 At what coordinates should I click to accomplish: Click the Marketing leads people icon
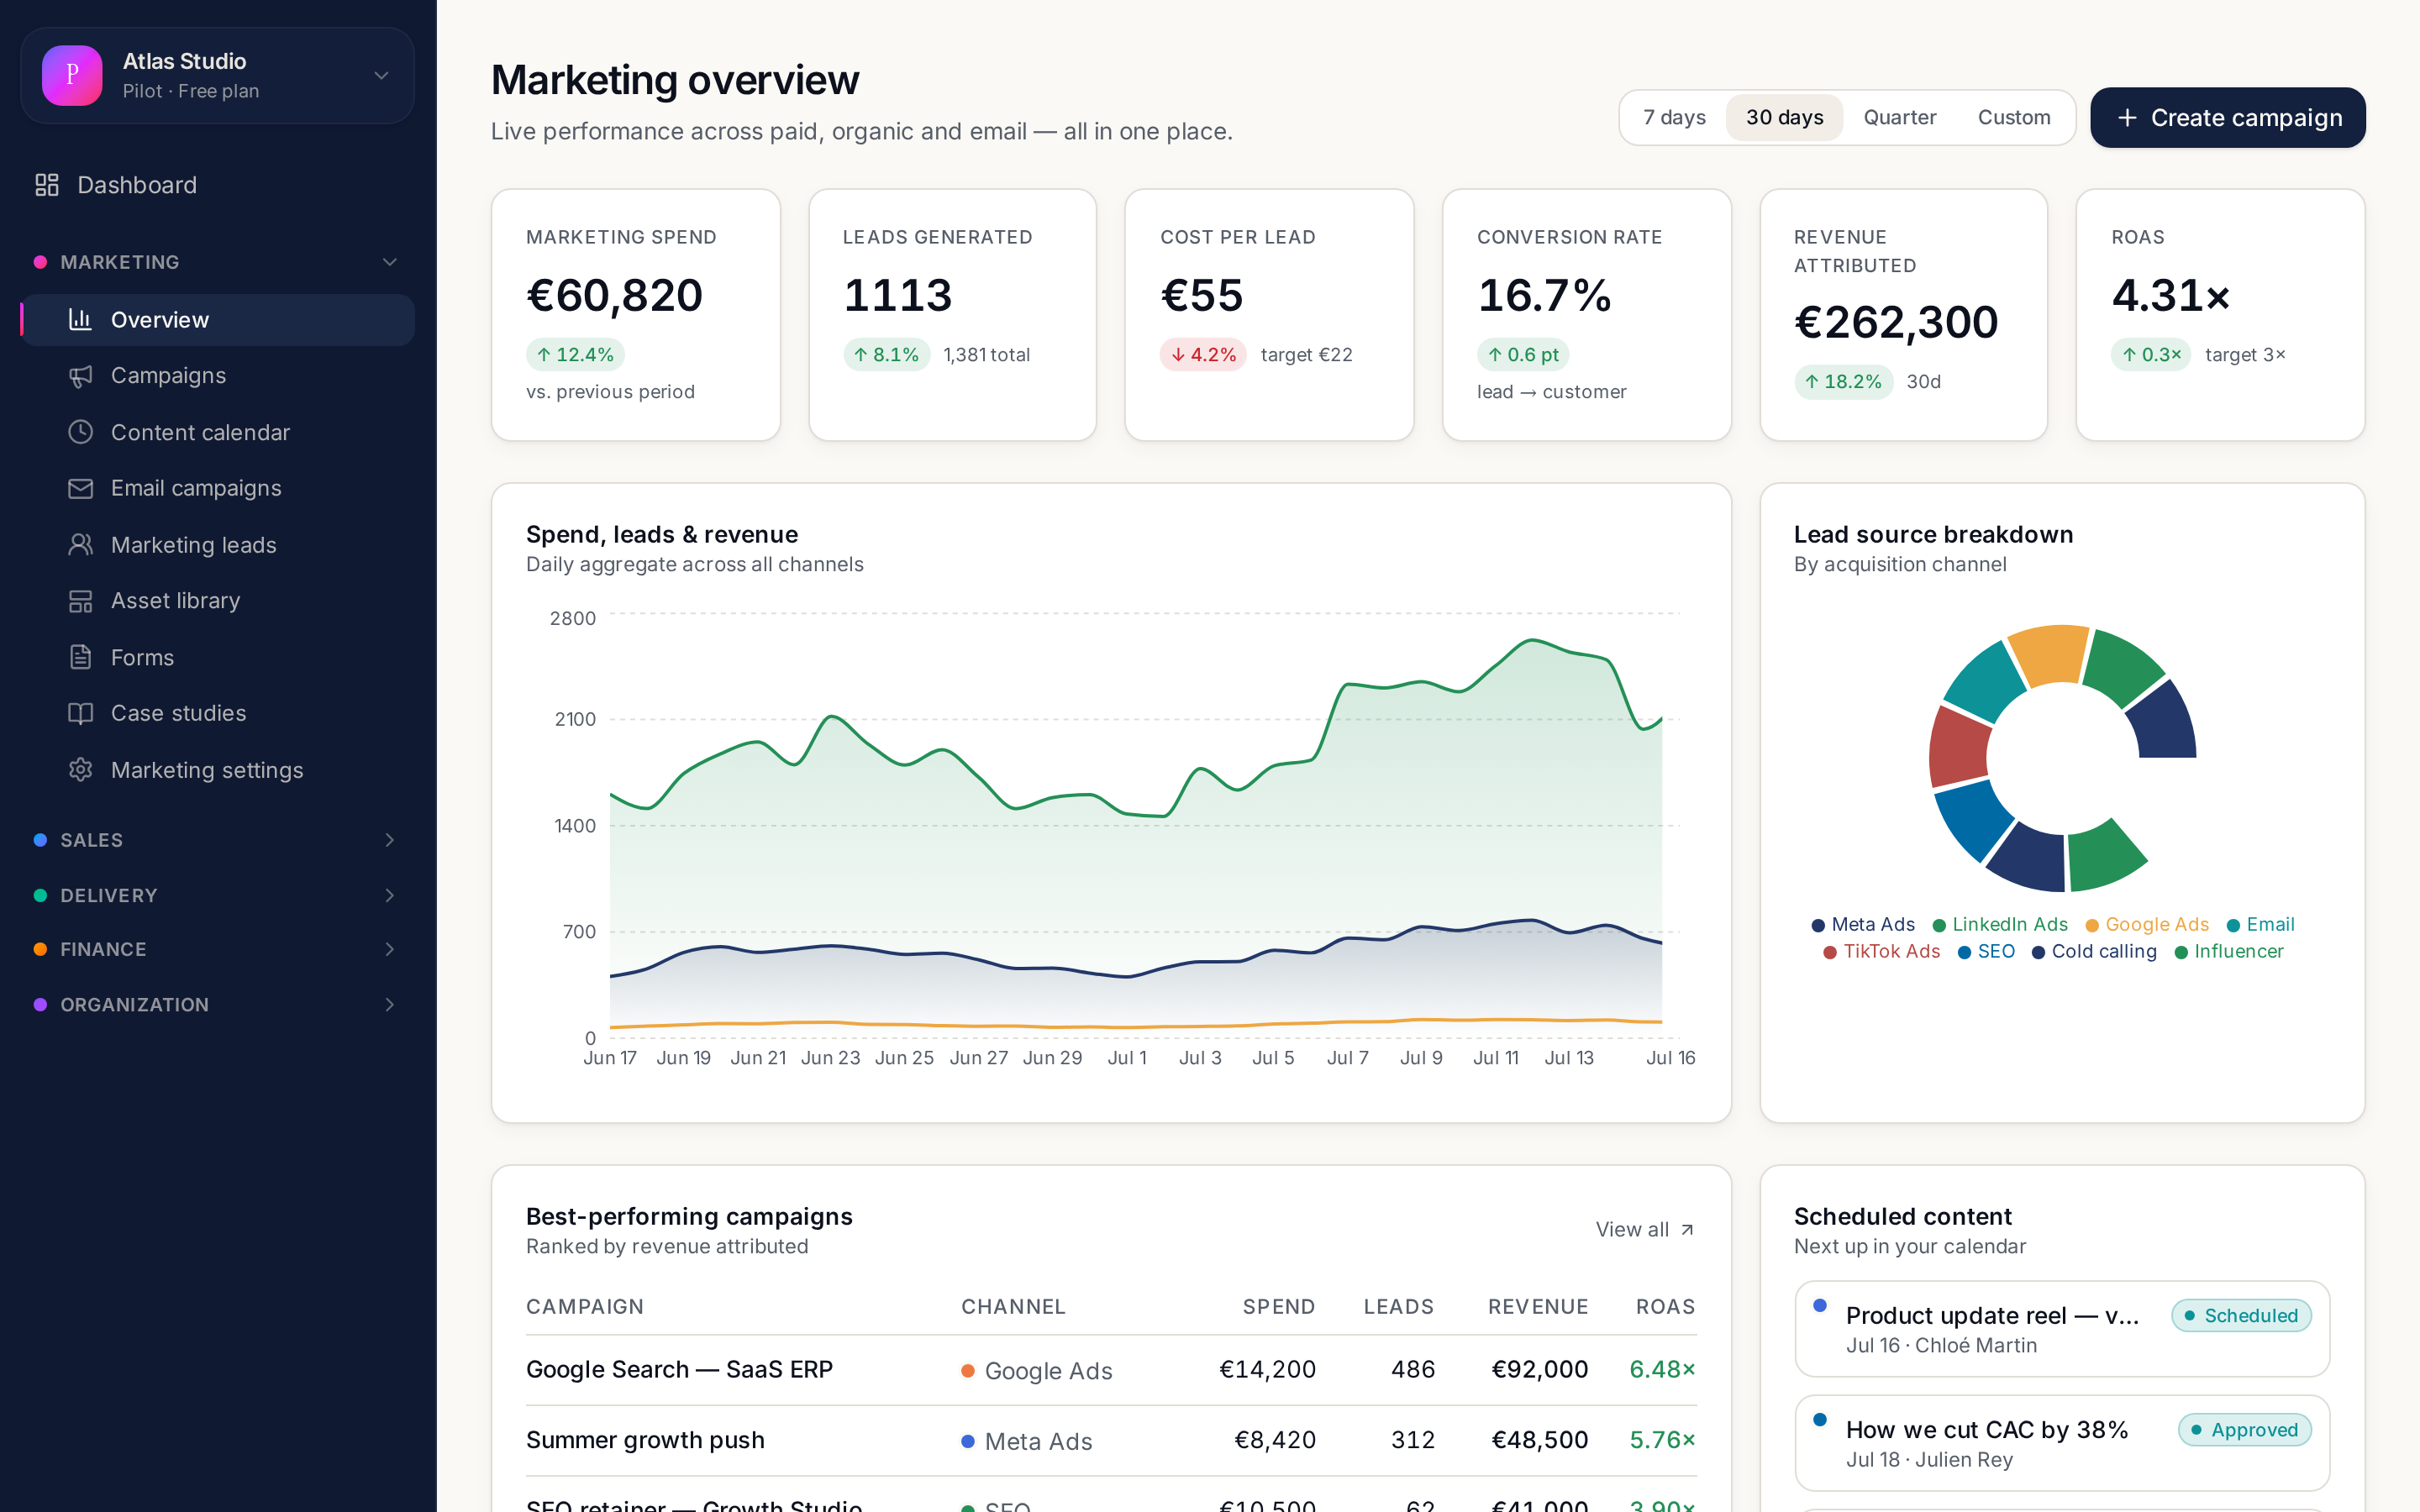point(80,545)
